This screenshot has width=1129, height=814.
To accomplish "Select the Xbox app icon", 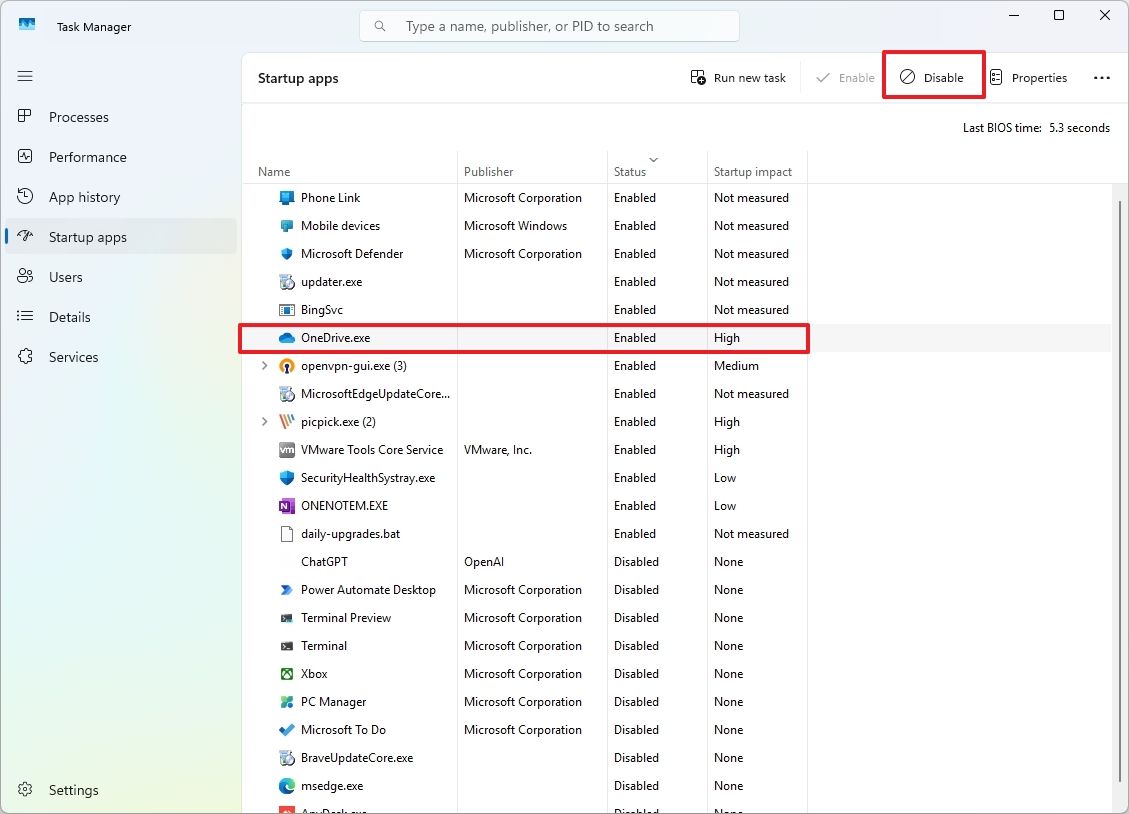I will (x=285, y=673).
